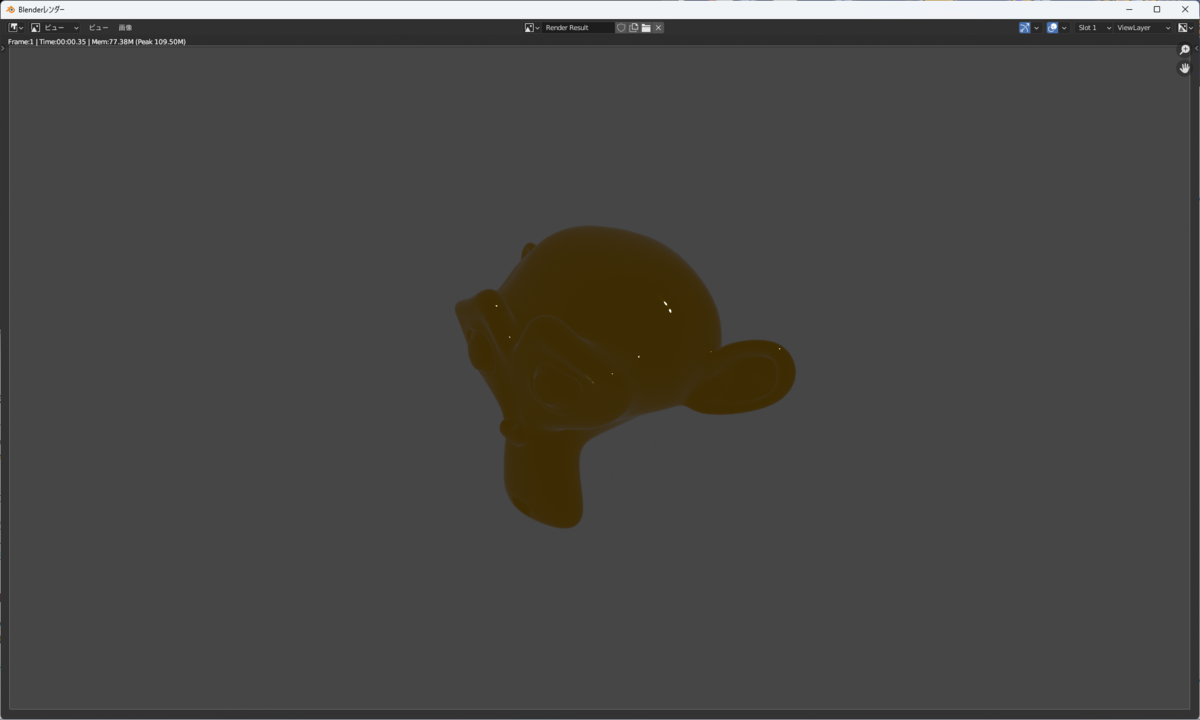1200x720 pixels.
Task: Open the editor type selector
Action: pyautogui.click(x=16, y=28)
